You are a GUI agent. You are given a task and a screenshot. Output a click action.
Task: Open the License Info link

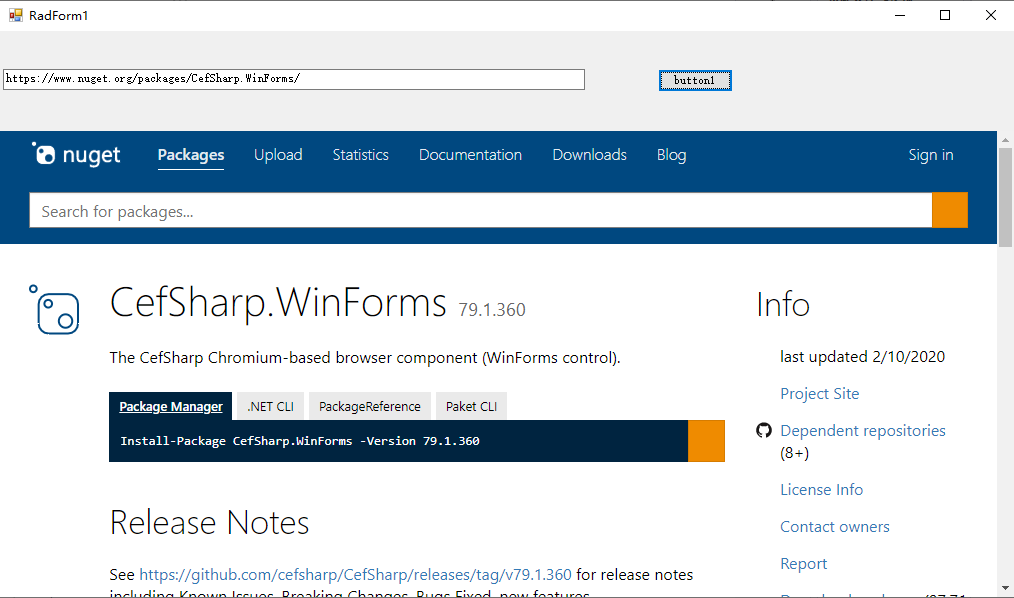pyautogui.click(x=821, y=489)
